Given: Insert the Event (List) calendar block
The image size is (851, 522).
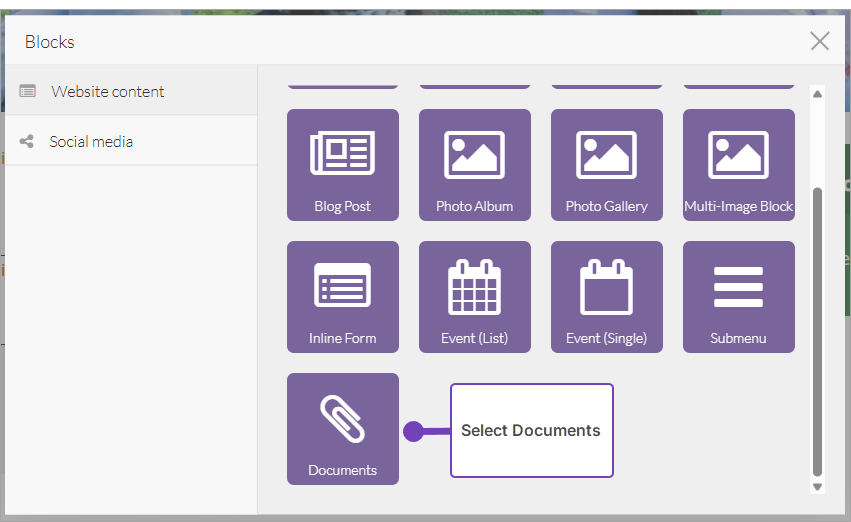Looking at the screenshot, I should tap(474, 296).
